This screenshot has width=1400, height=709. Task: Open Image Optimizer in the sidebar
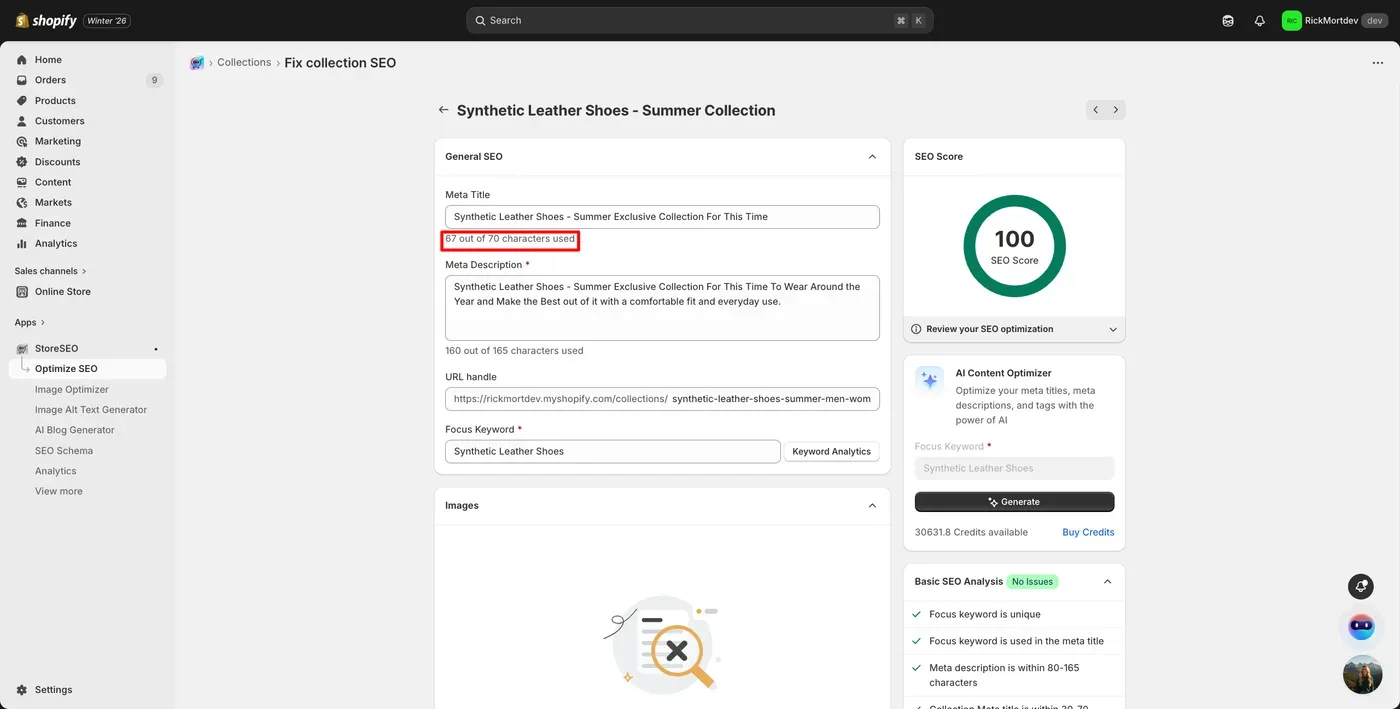pyautogui.click(x=72, y=390)
